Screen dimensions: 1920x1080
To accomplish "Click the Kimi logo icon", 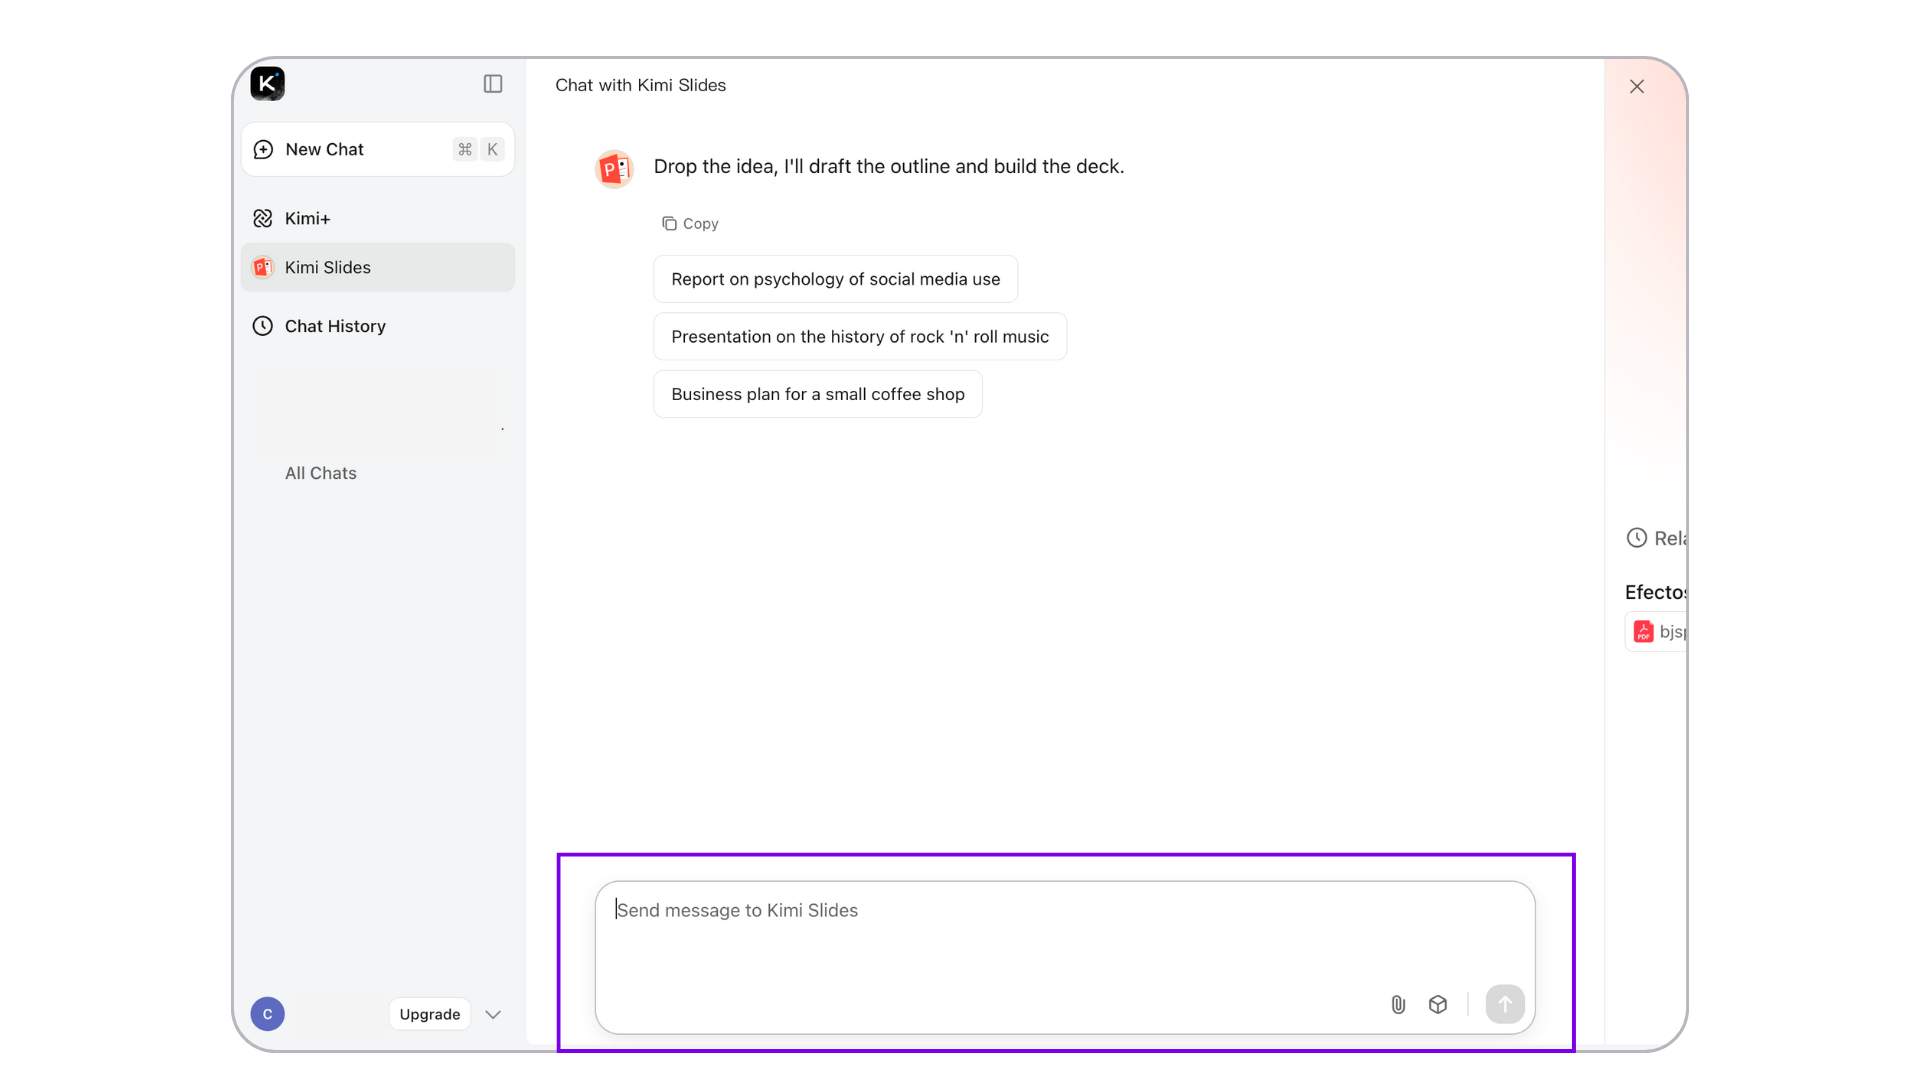I will coord(267,84).
